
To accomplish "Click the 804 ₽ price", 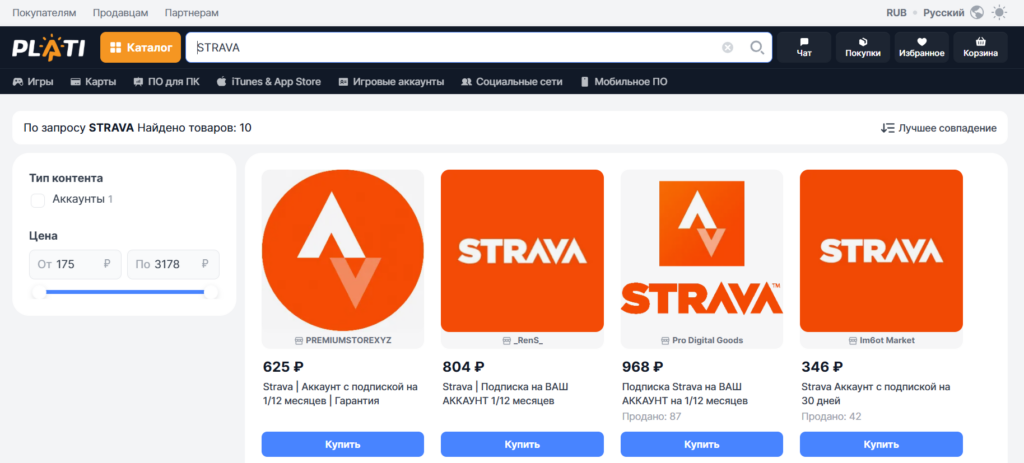I will [463, 366].
